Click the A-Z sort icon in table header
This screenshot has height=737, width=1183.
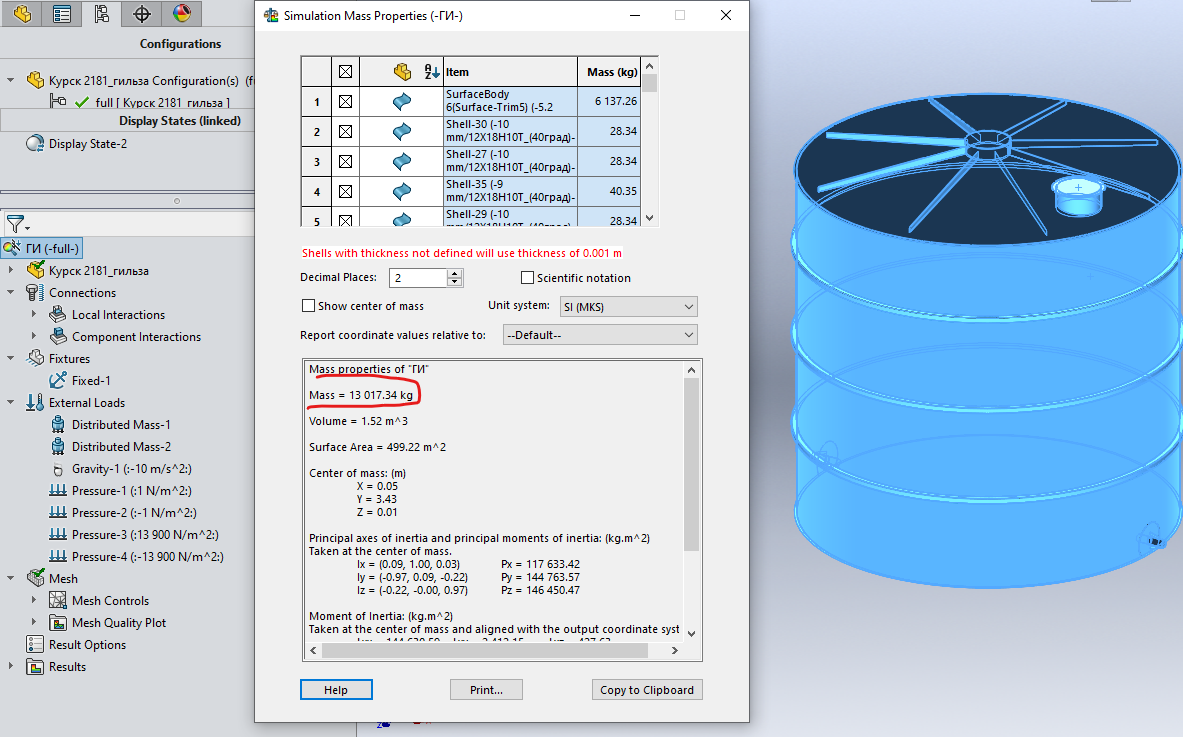432,72
